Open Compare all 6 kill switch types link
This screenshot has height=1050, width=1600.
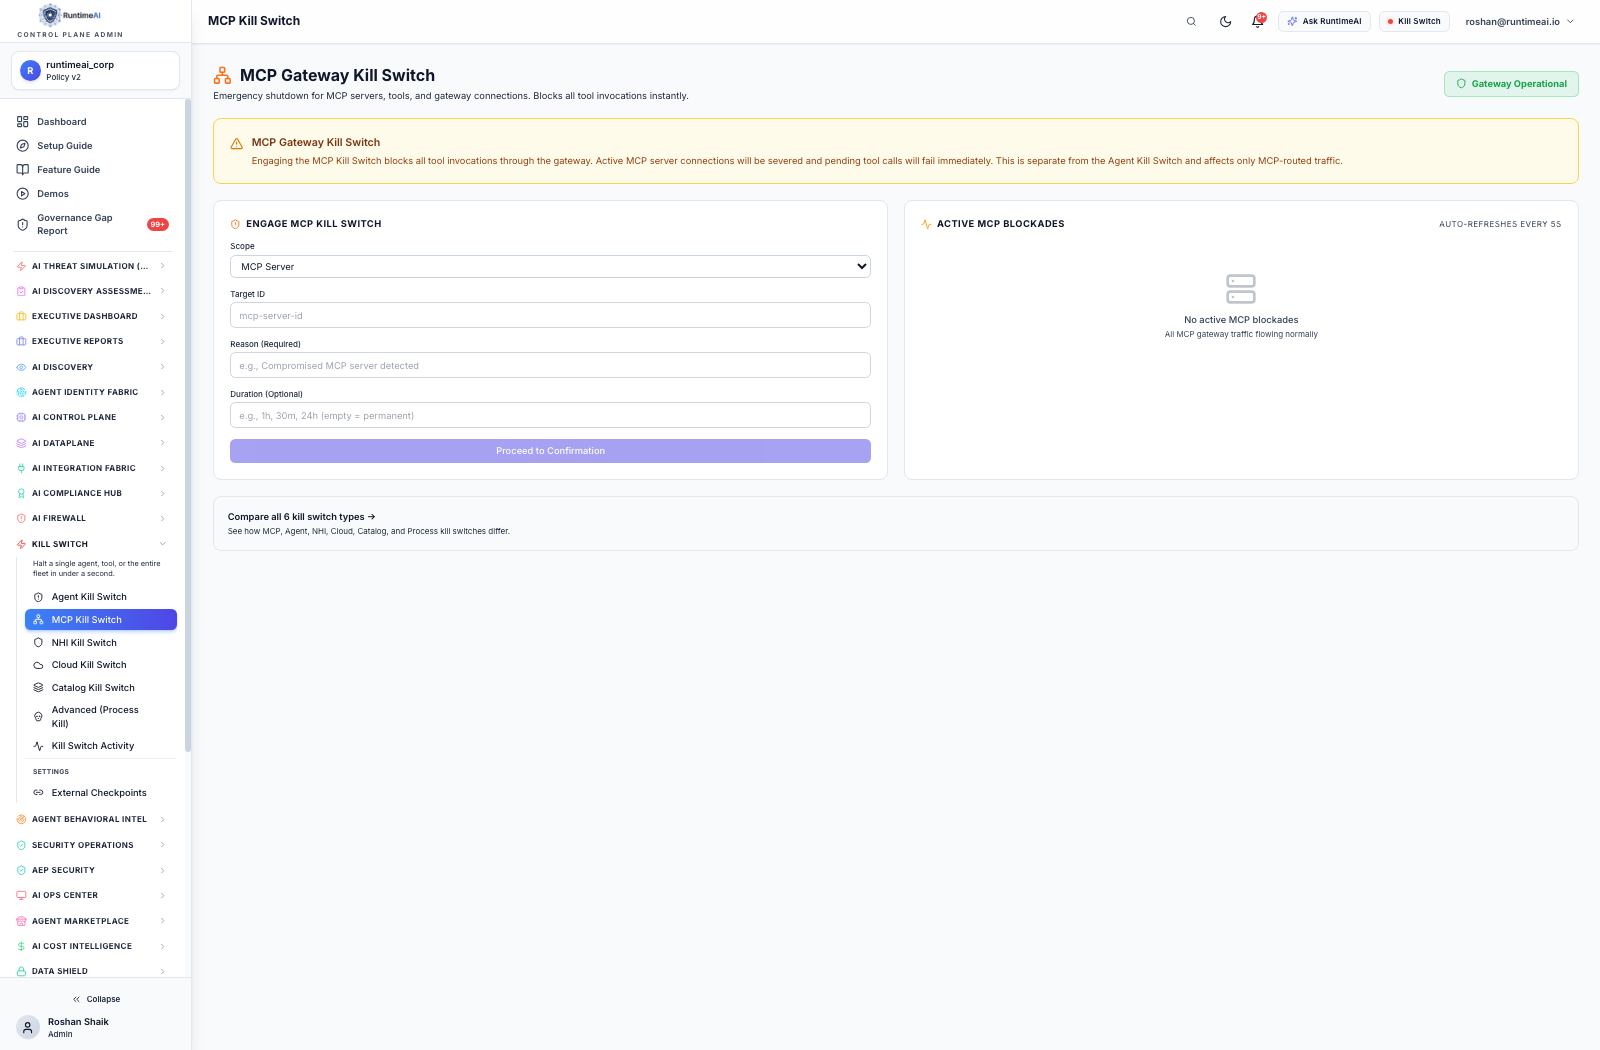[301, 517]
